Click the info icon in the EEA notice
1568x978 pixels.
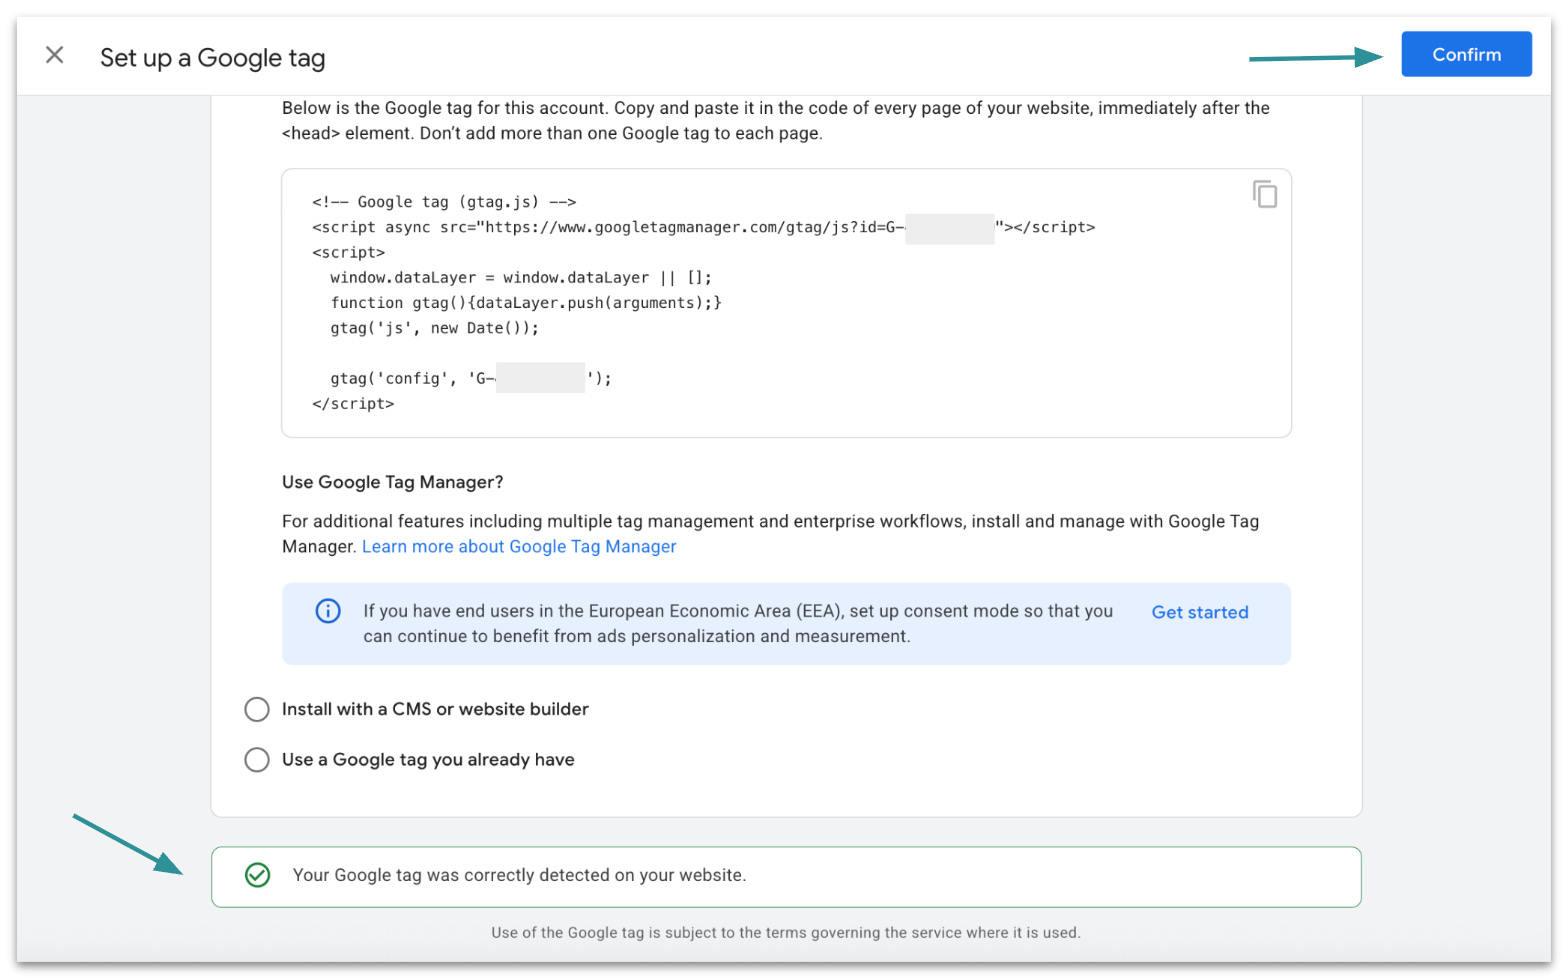(x=328, y=611)
